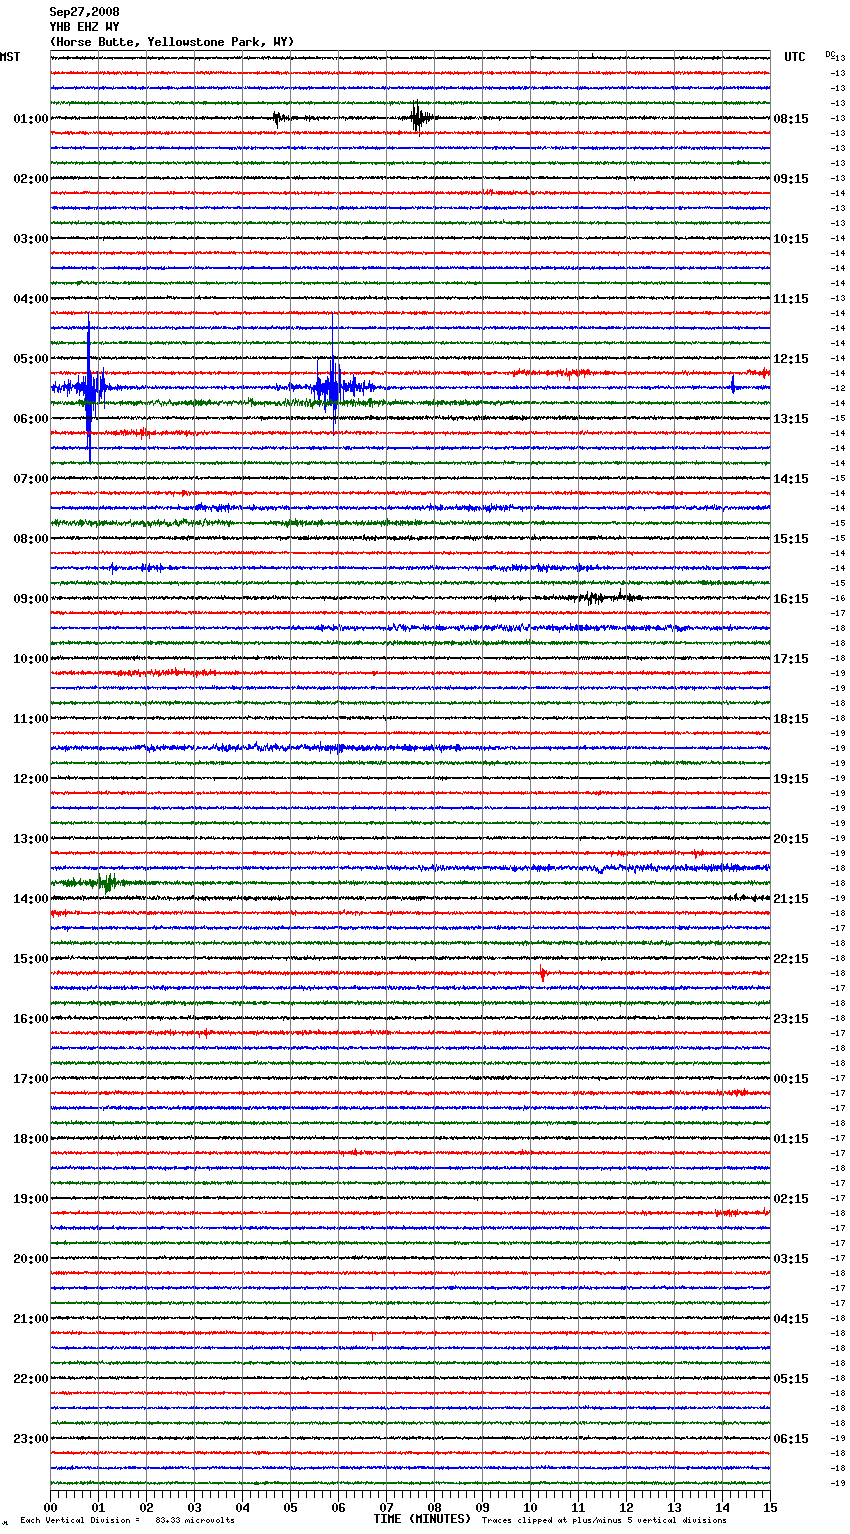
Task: Select the 13:15 UTC time label
Action: (791, 419)
